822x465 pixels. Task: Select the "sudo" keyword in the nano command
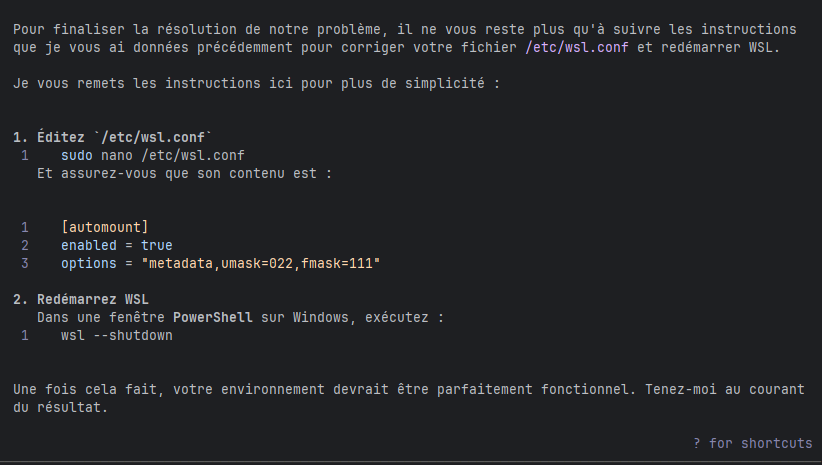(76, 155)
